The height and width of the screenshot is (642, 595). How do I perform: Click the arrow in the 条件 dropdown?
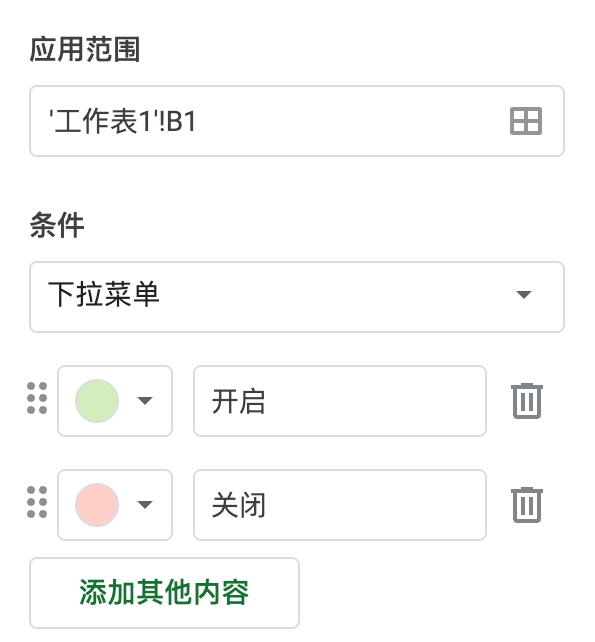pyautogui.click(x=524, y=294)
